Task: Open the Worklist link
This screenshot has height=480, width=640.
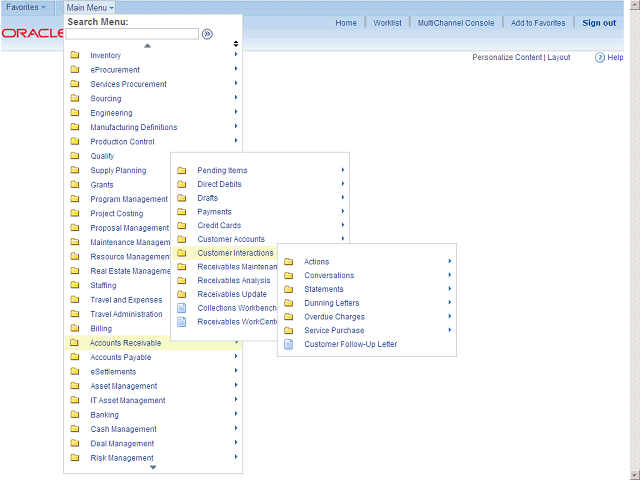Action: pos(387,23)
